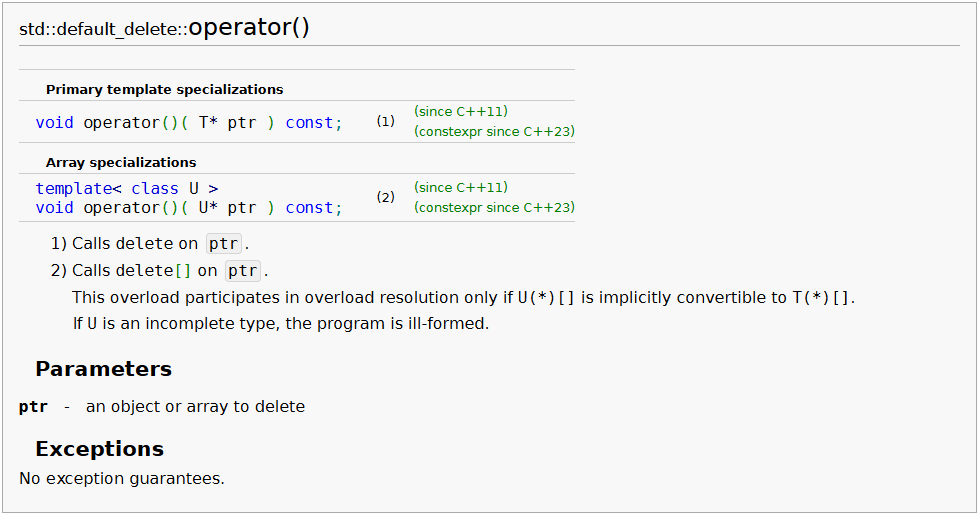Click the first (constexpr since C++23) label
979x515 pixels.
494,131
